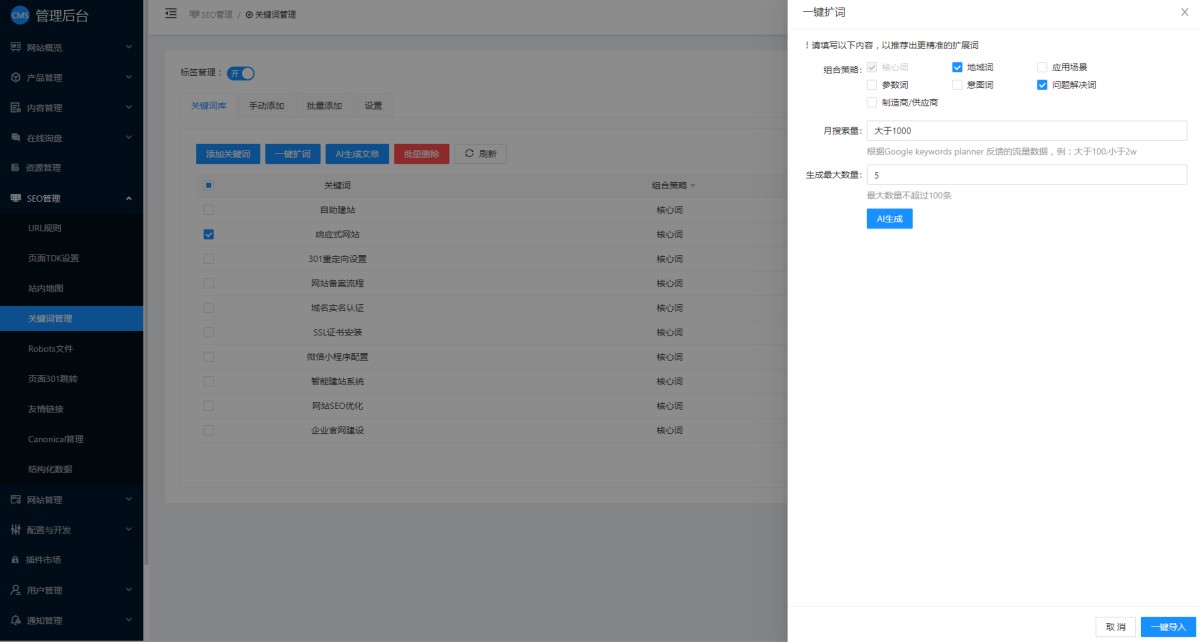Close the 一键扩词 drawer with X
This screenshot has width=1200, height=642.
click(x=1185, y=11)
